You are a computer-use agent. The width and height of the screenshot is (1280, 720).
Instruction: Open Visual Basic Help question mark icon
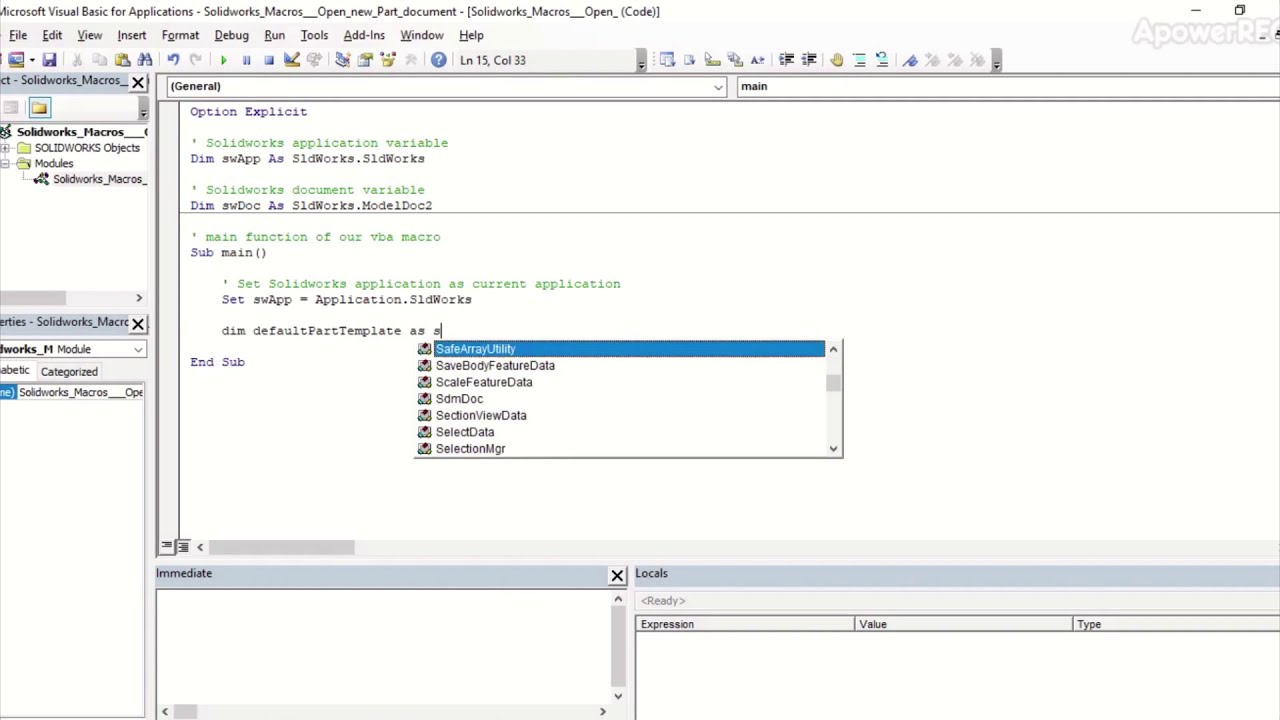click(438, 60)
